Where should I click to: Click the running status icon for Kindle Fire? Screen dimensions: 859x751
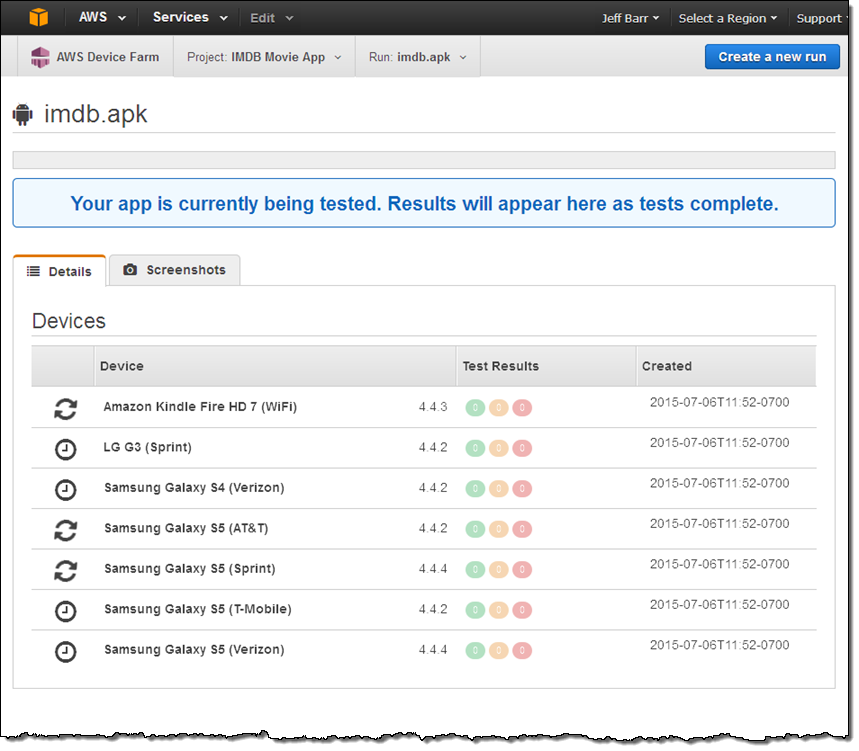coord(65,408)
